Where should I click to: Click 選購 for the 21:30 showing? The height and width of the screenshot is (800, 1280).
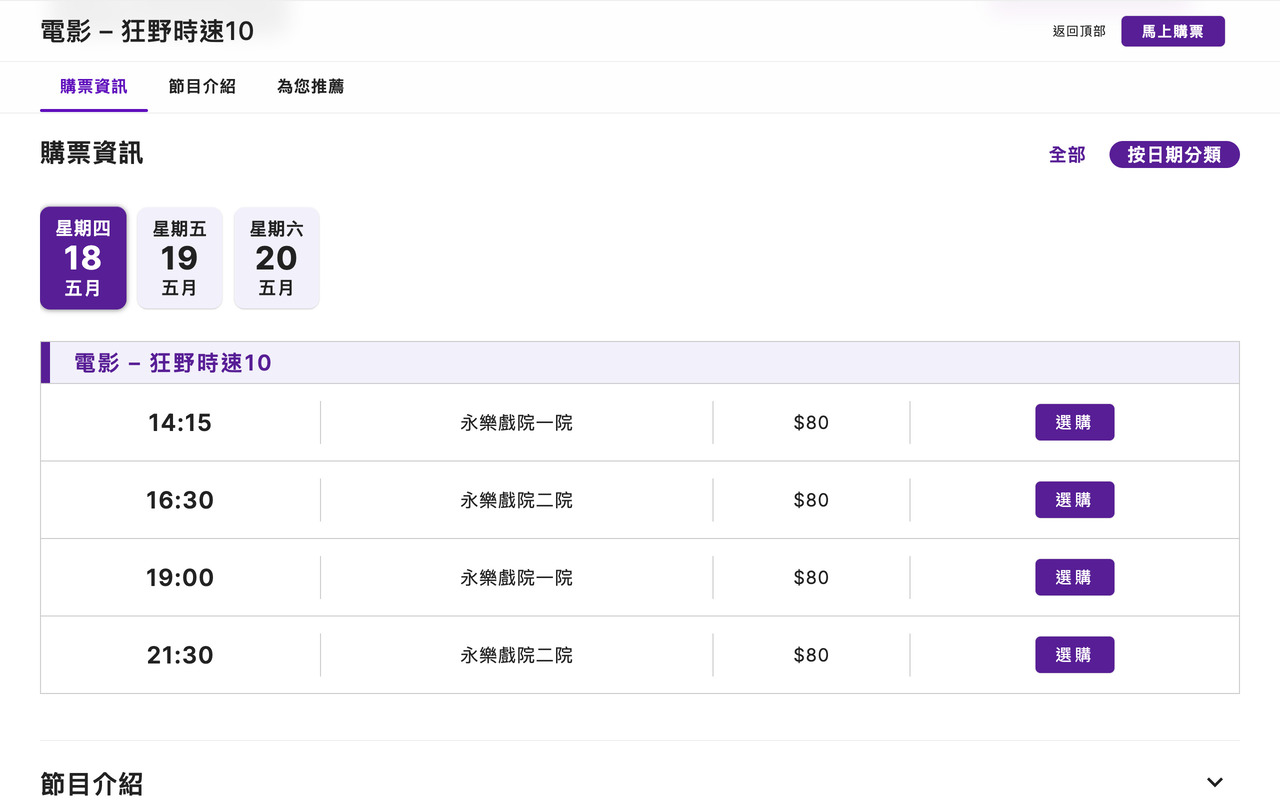pyautogui.click(x=1074, y=655)
